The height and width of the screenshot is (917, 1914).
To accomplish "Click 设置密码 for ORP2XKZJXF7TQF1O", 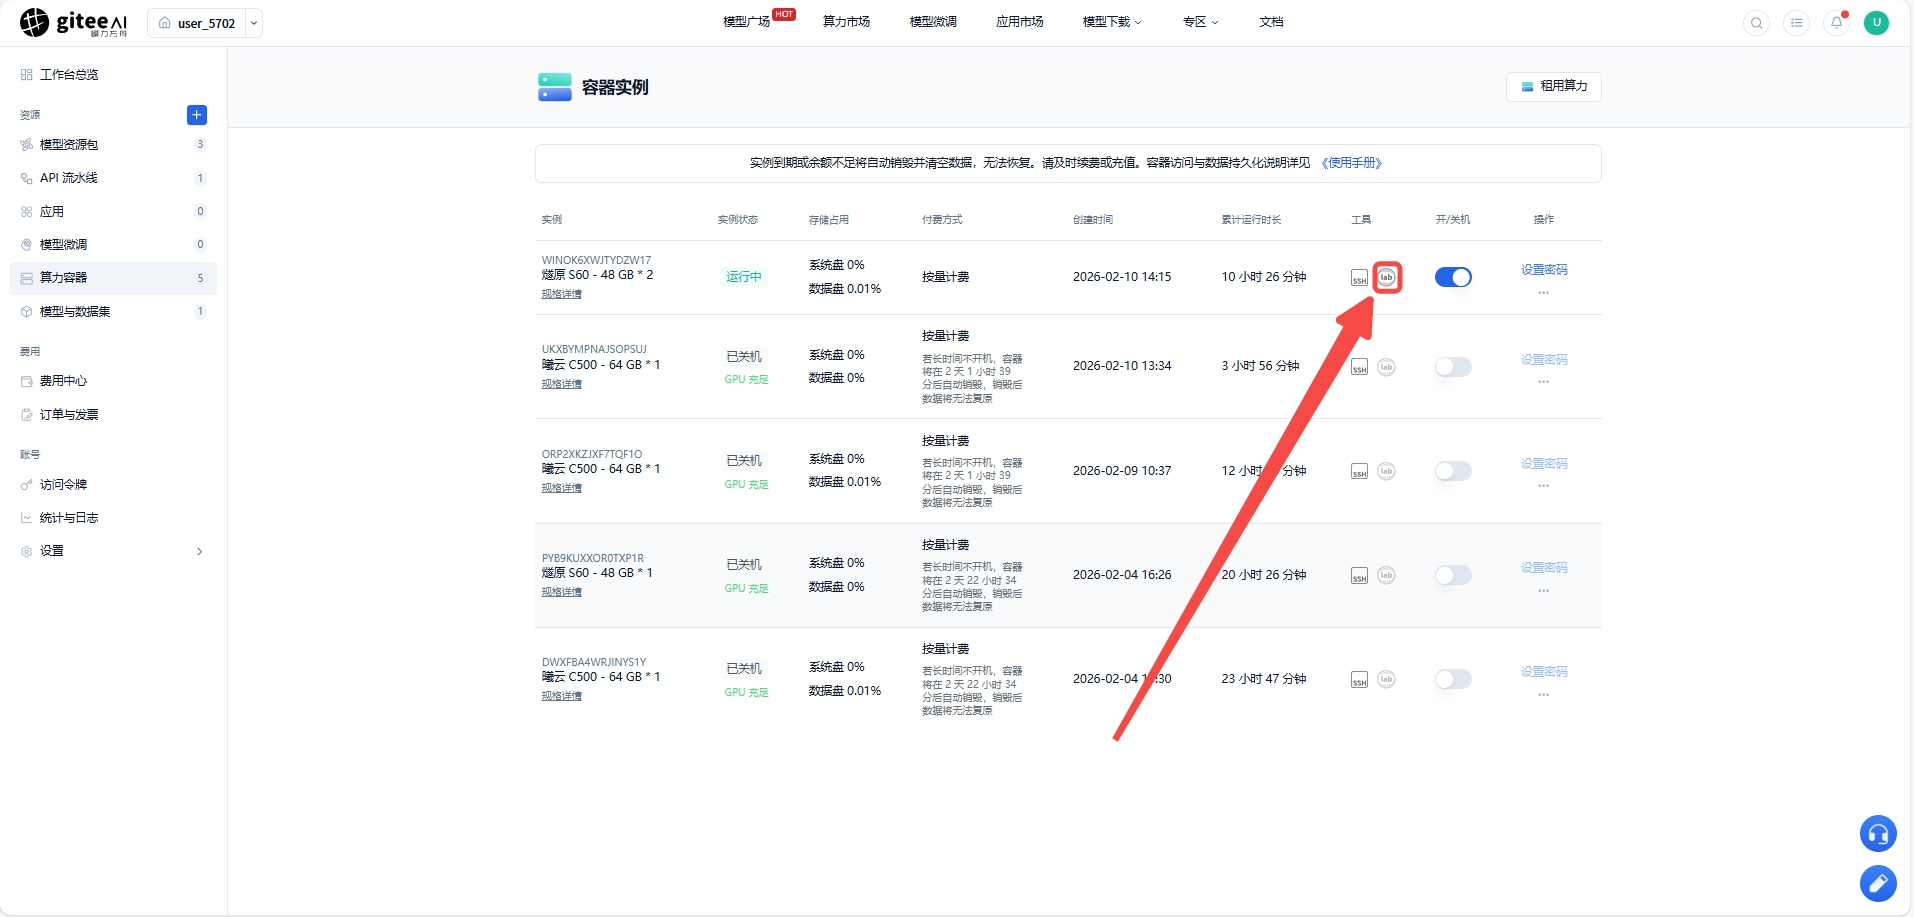I will pos(1544,464).
